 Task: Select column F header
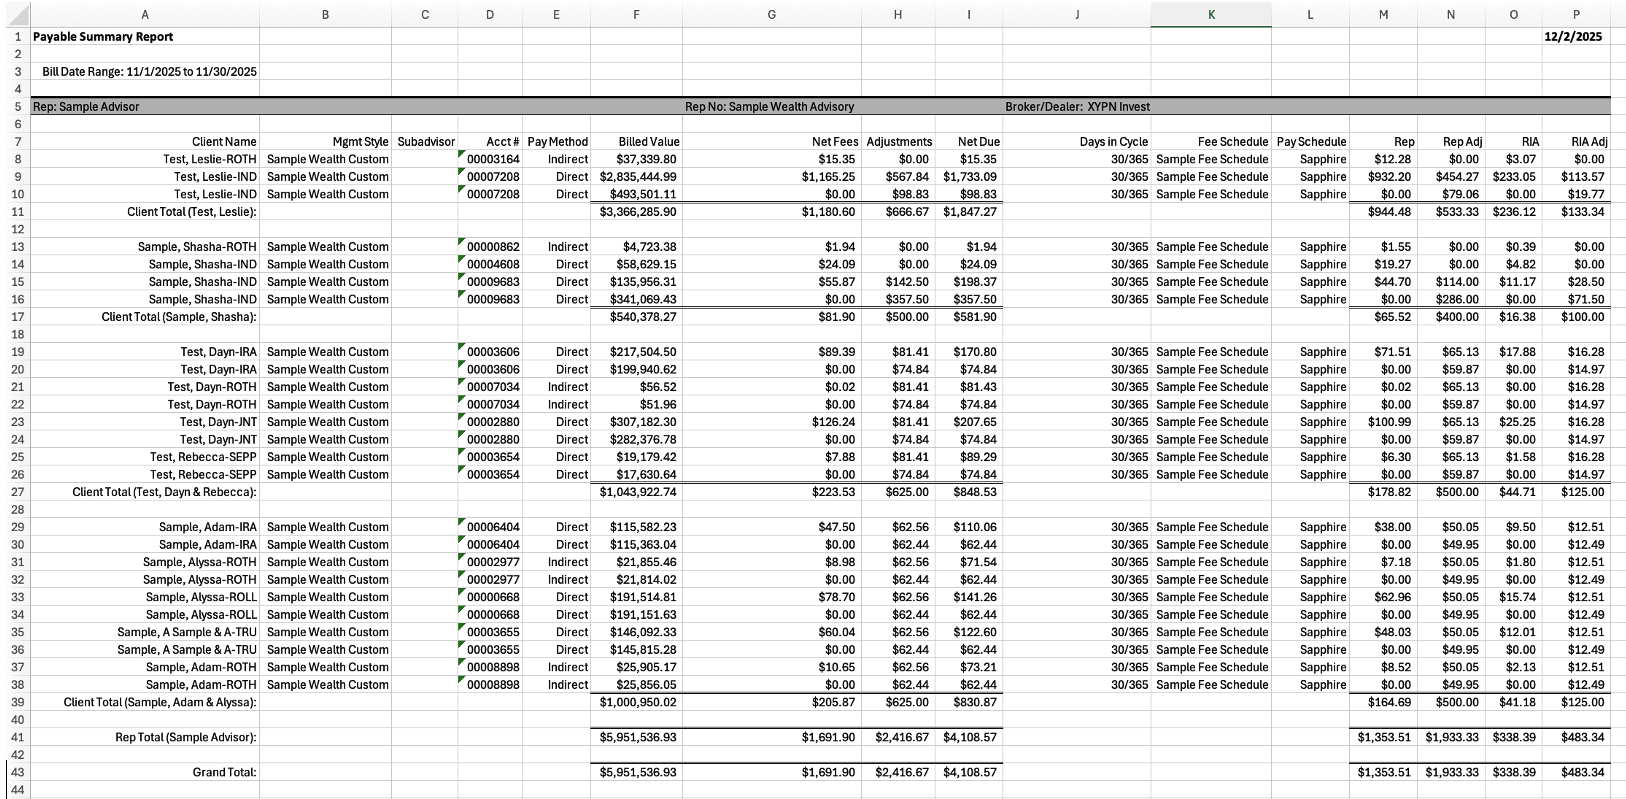(636, 14)
